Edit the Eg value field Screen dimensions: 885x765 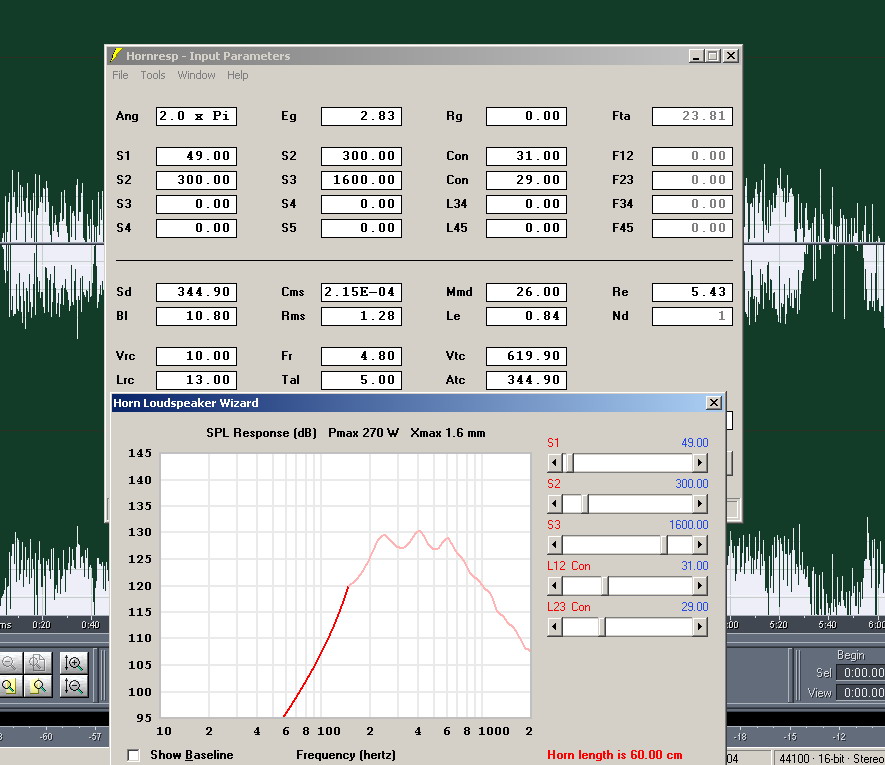(x=361, y=116)
